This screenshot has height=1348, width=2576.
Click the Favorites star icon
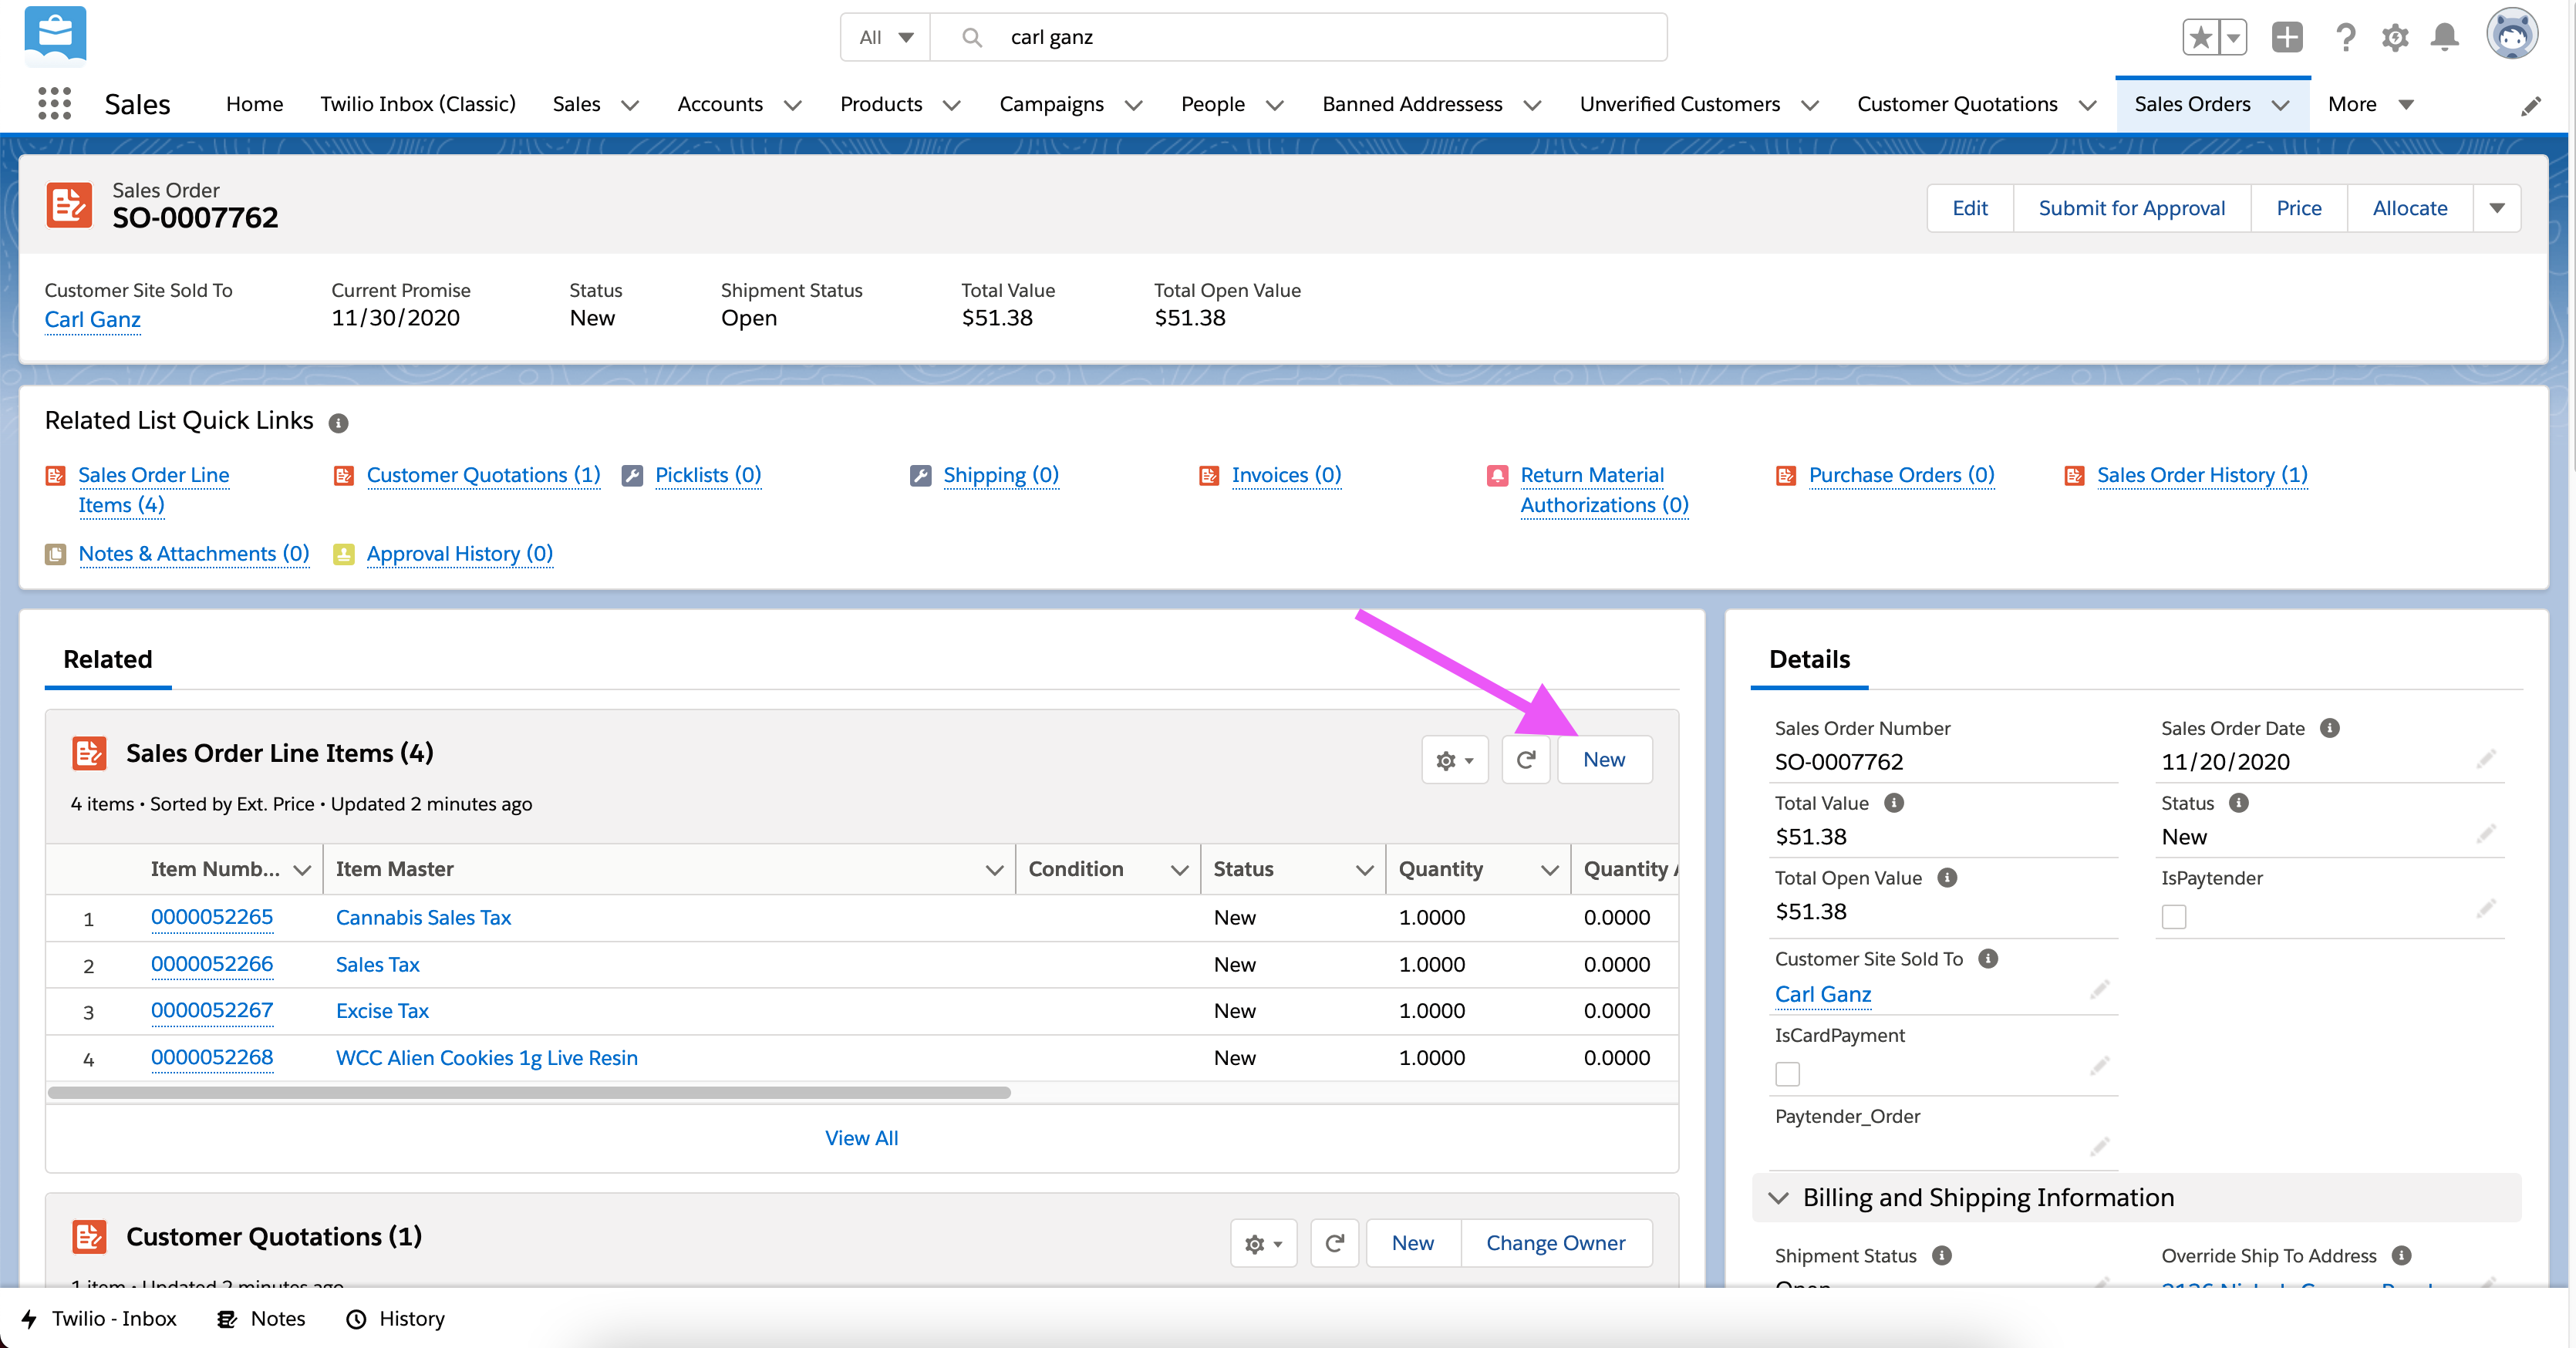(2200, 38)
